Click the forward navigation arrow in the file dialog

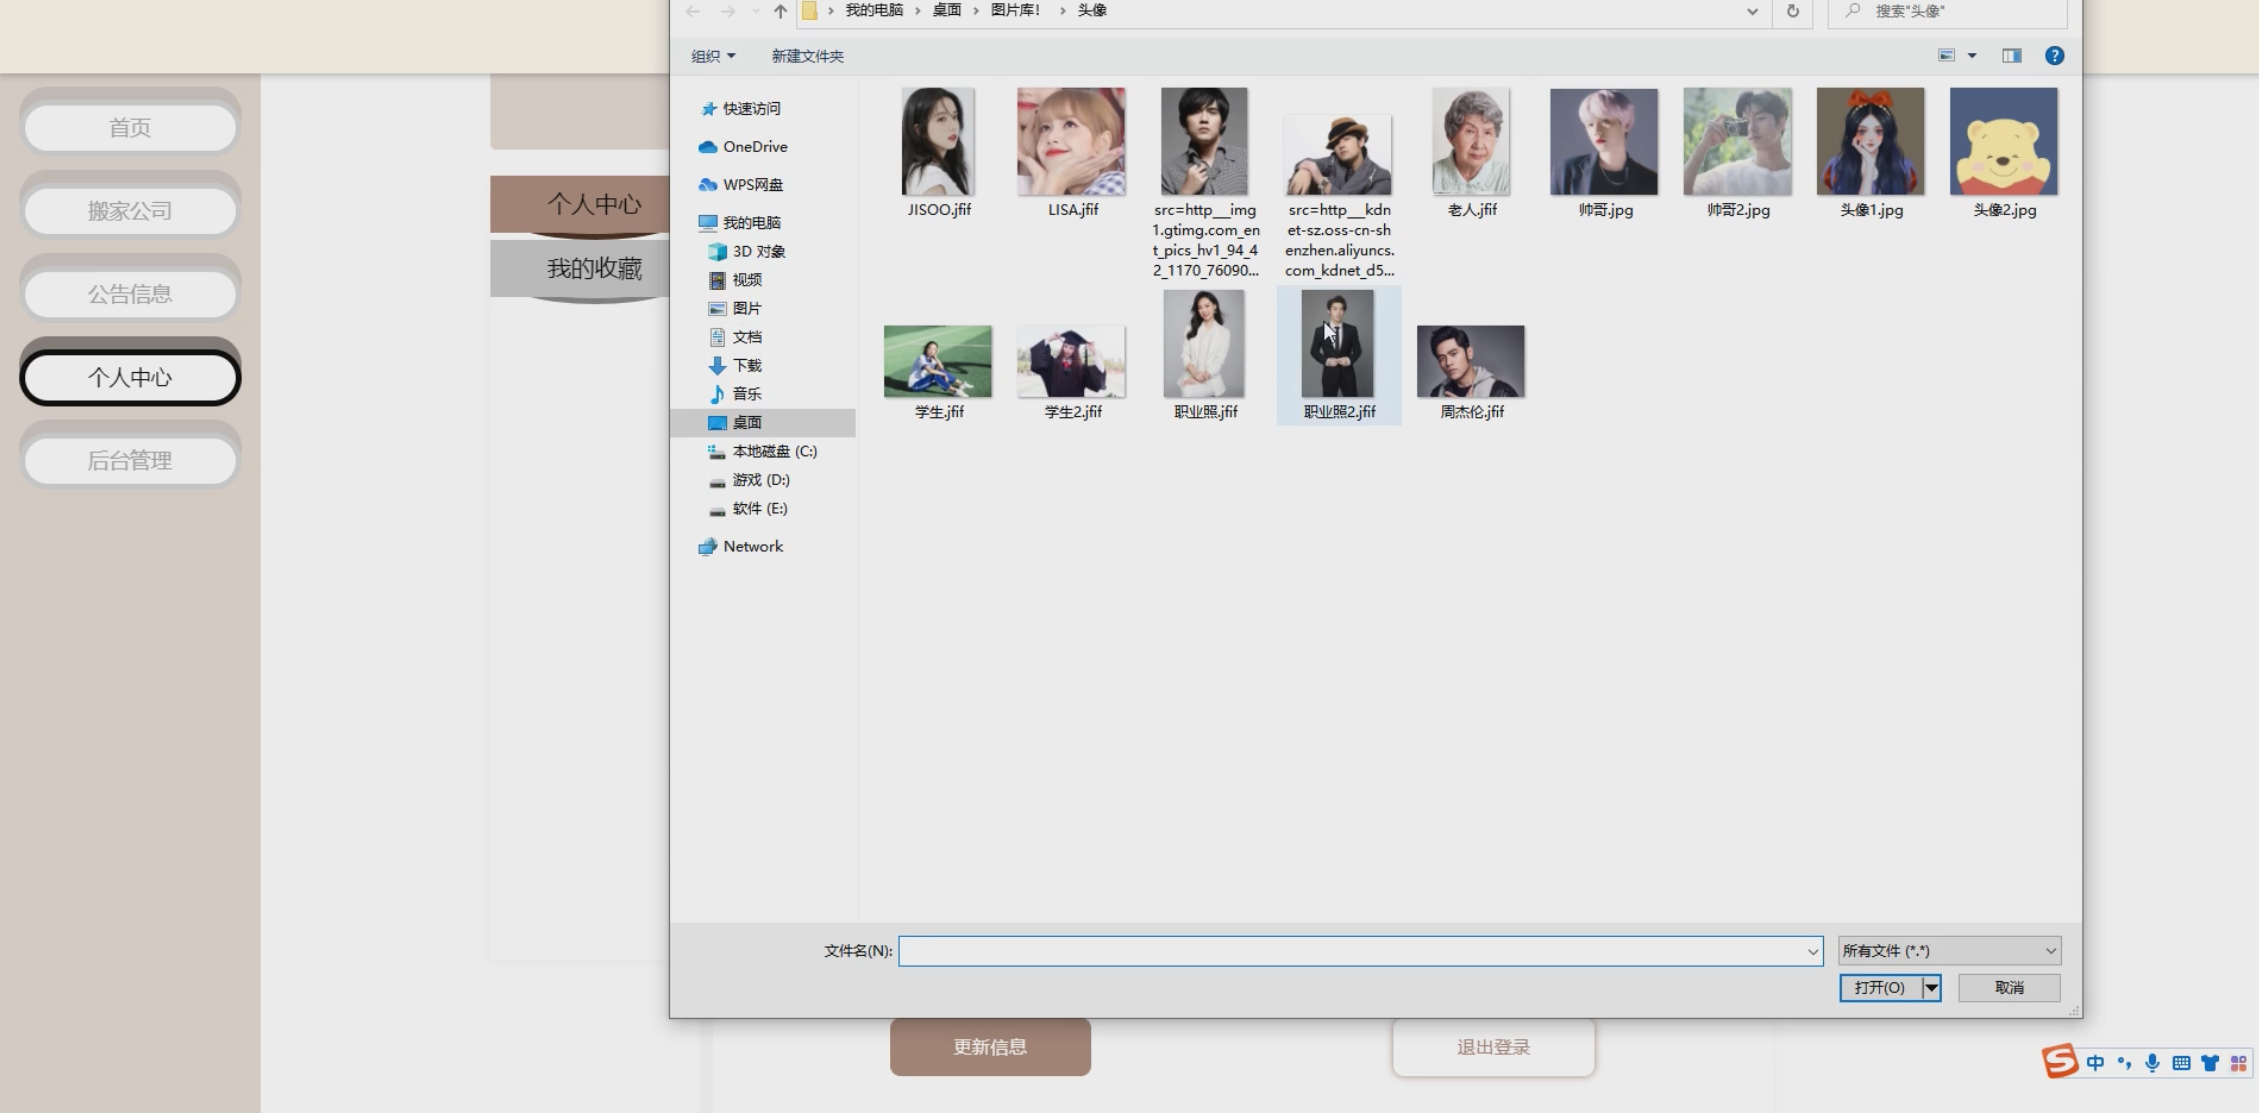728,11
